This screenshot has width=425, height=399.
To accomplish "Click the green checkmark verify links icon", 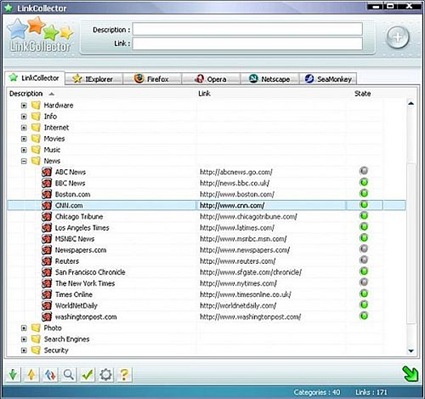I will pos(87,375).
